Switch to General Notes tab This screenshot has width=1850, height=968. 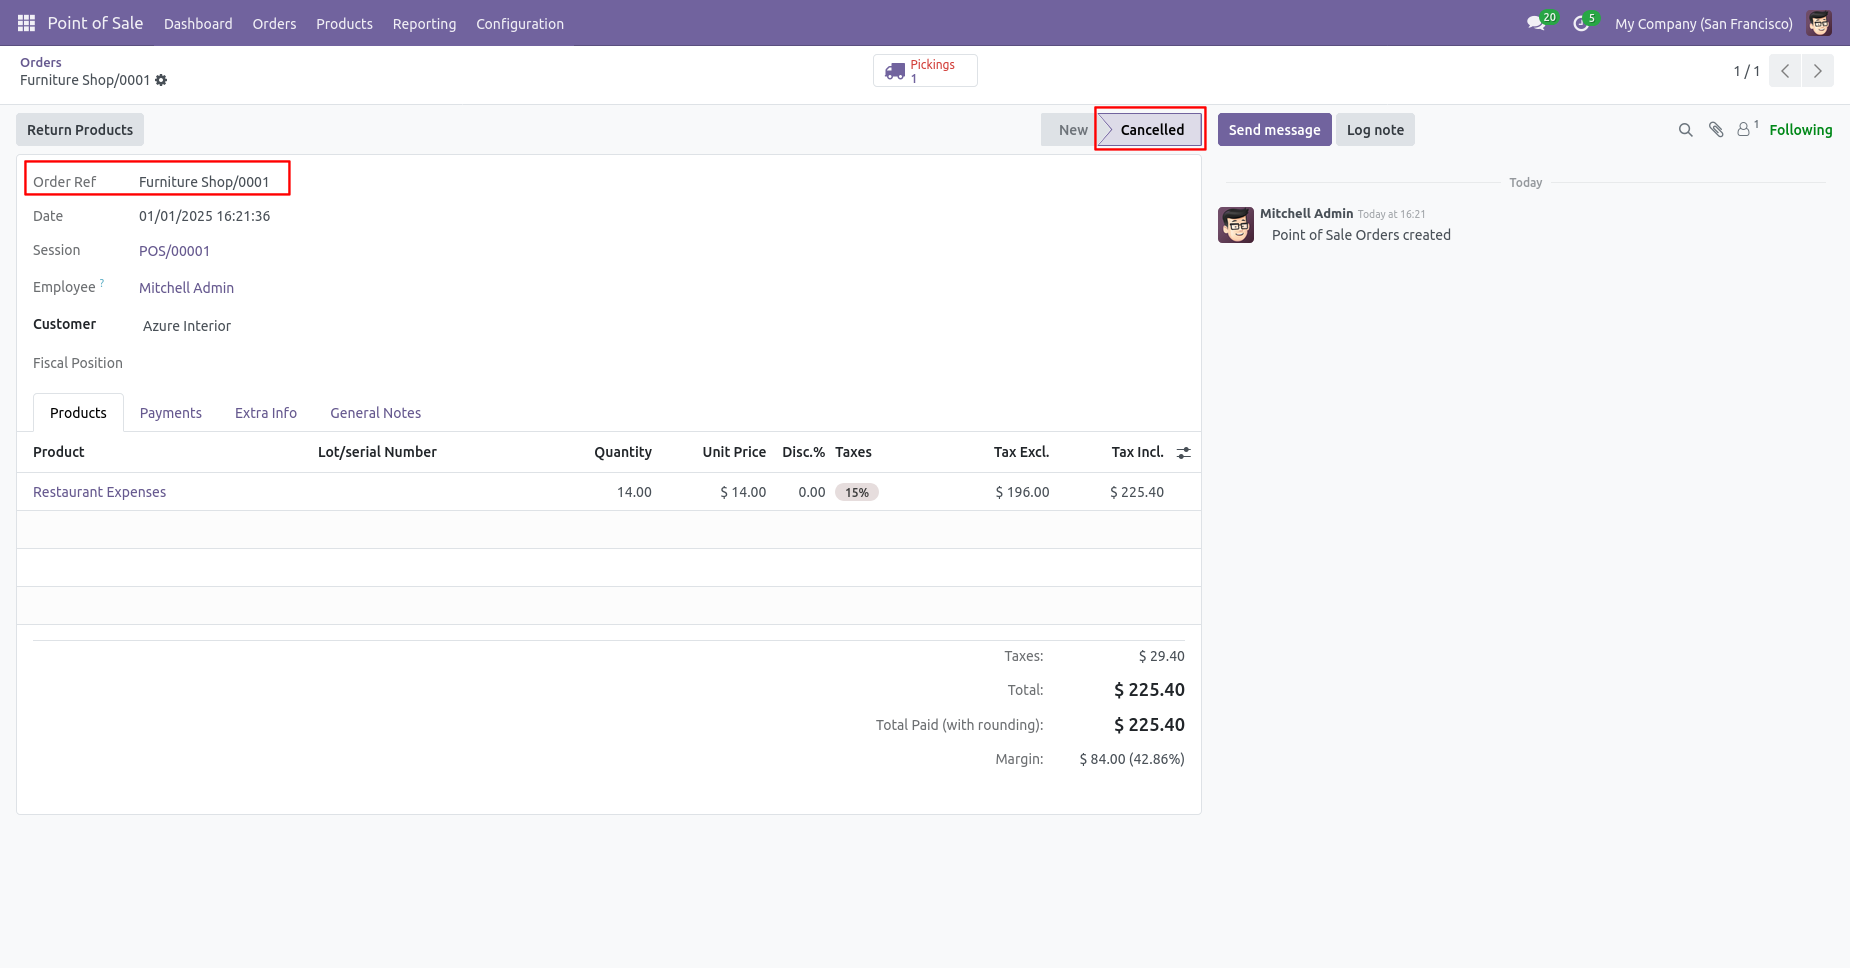(x=376, y=413)
